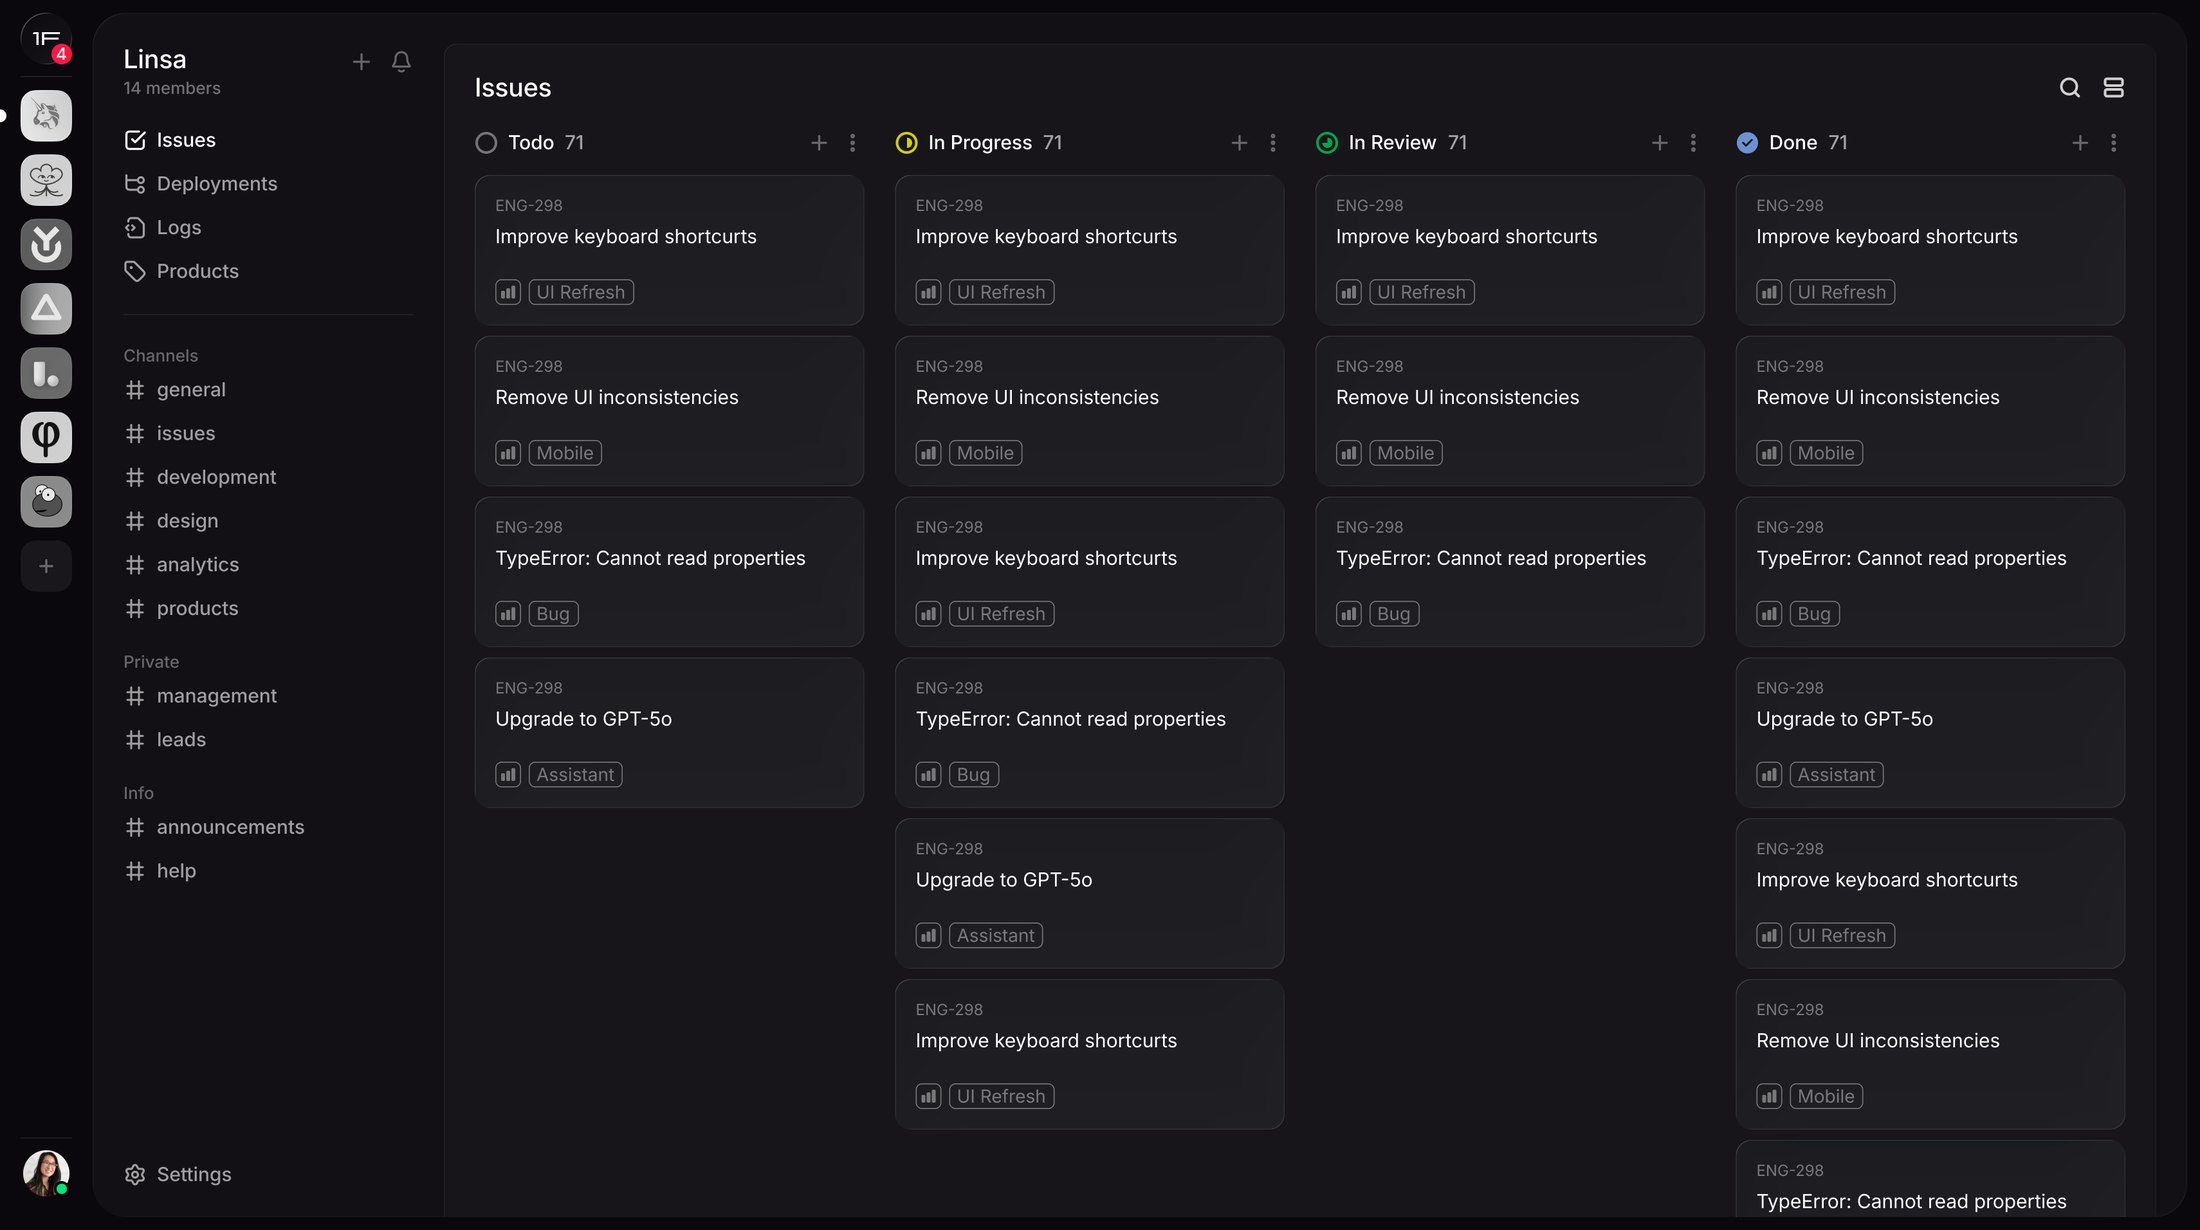Open the general channel

click(x=175, y=390)
